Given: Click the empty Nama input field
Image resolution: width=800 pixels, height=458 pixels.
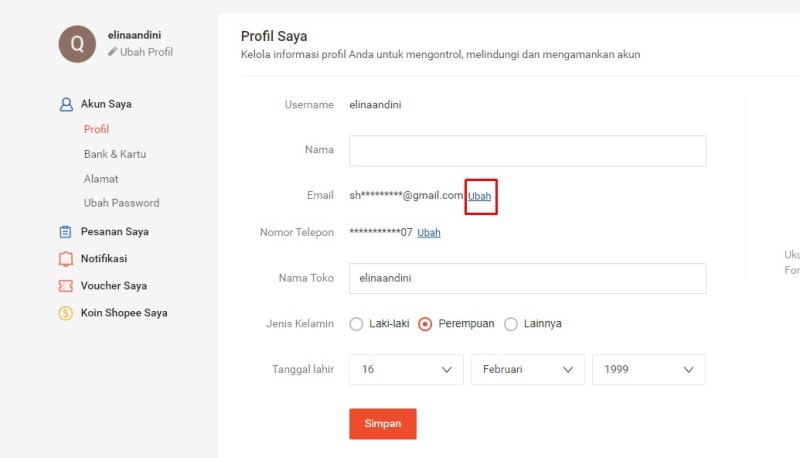Looking at the screenshot, I should tap(528, 150).
